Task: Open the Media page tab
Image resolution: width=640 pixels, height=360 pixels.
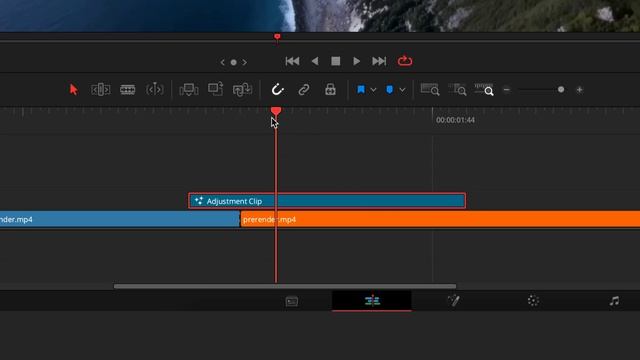Action: tap(292, 301)
